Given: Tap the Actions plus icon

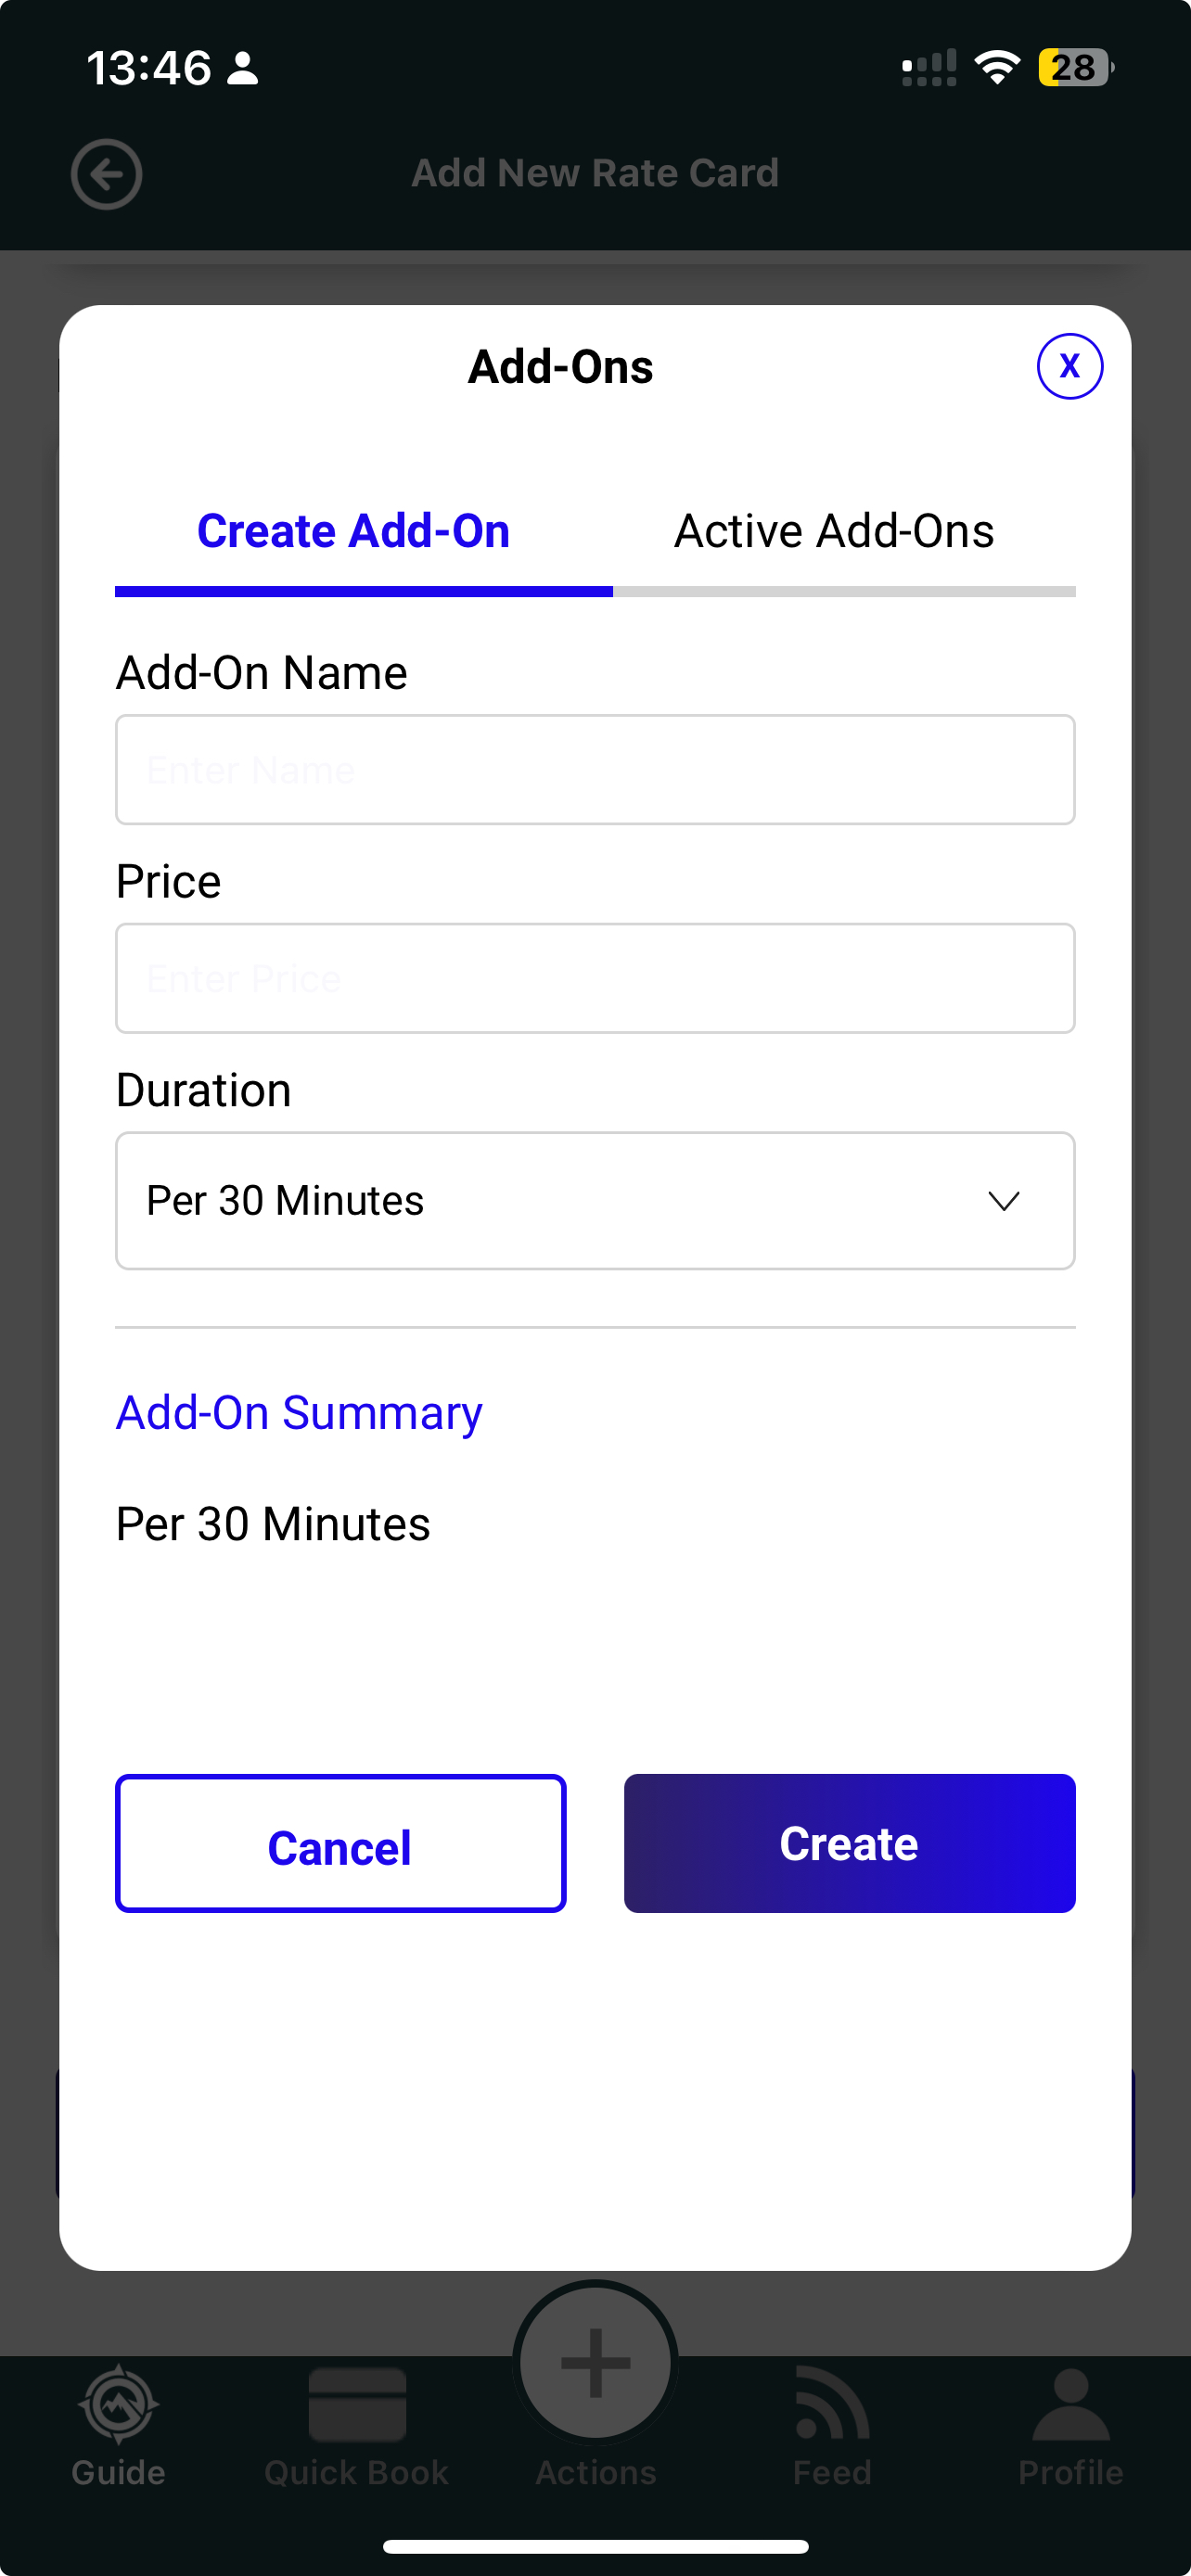Looking at the screenshot, I should pyautogui.click(x=595, y=2362).
